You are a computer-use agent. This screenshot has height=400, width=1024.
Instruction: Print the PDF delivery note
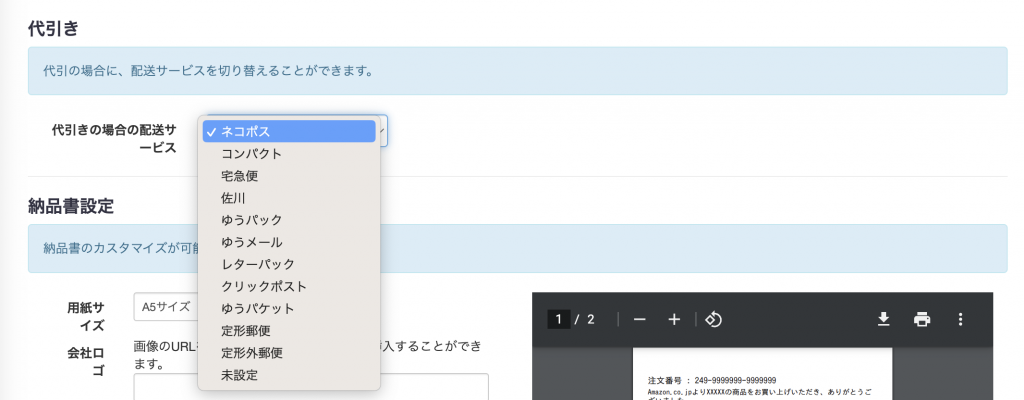921,319
